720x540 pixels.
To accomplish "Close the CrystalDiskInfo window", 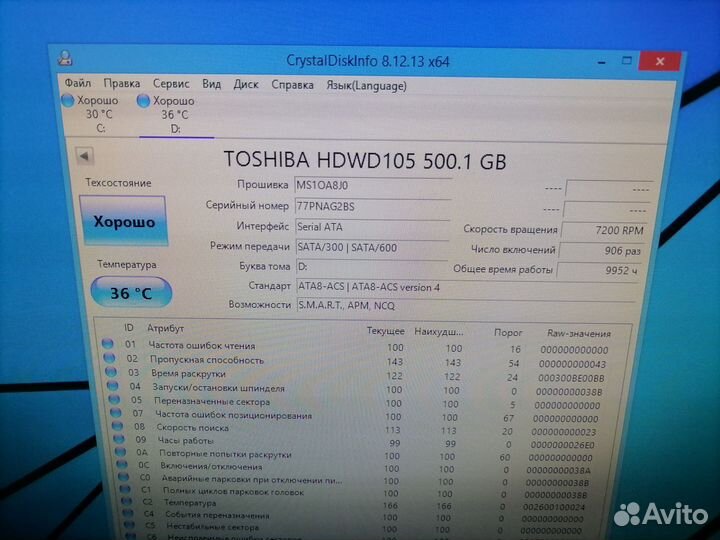I will [660, 61].
